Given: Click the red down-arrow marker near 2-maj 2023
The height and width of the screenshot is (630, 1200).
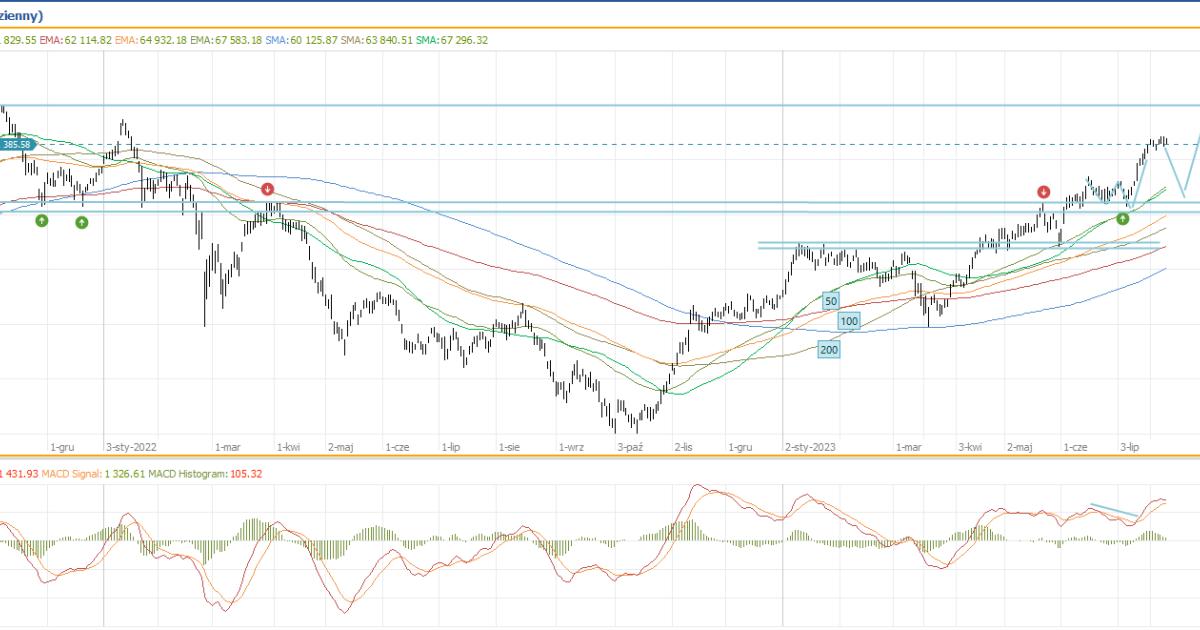Looking at the screenshot, I should (1043, 191).
